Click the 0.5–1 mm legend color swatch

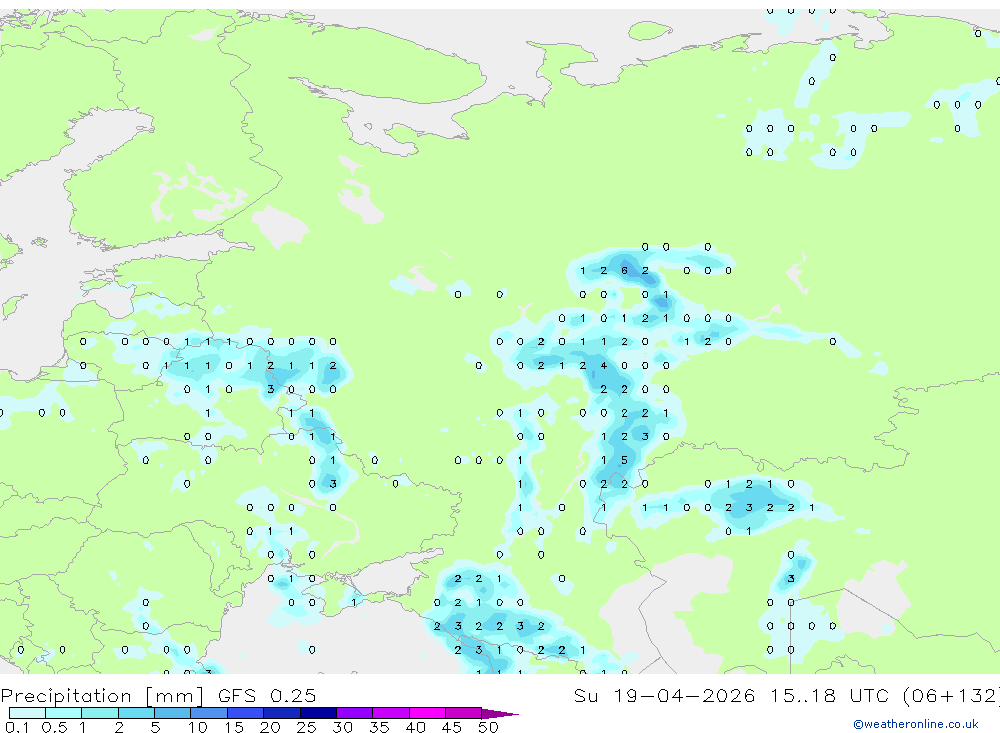(64, 713)
